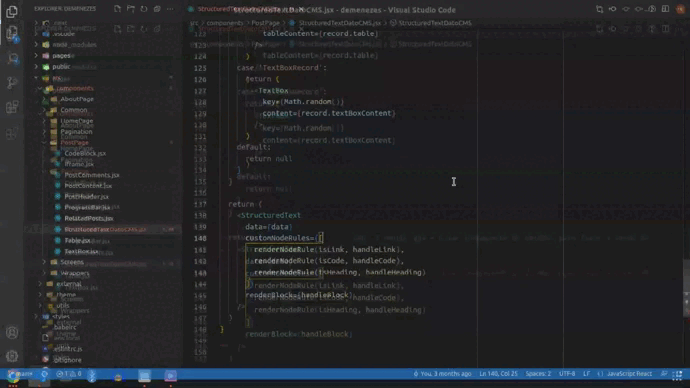This screenshot has height=388, width=690.
Task: Refresh the Explorer tree
Action: [x=144, y=9]
